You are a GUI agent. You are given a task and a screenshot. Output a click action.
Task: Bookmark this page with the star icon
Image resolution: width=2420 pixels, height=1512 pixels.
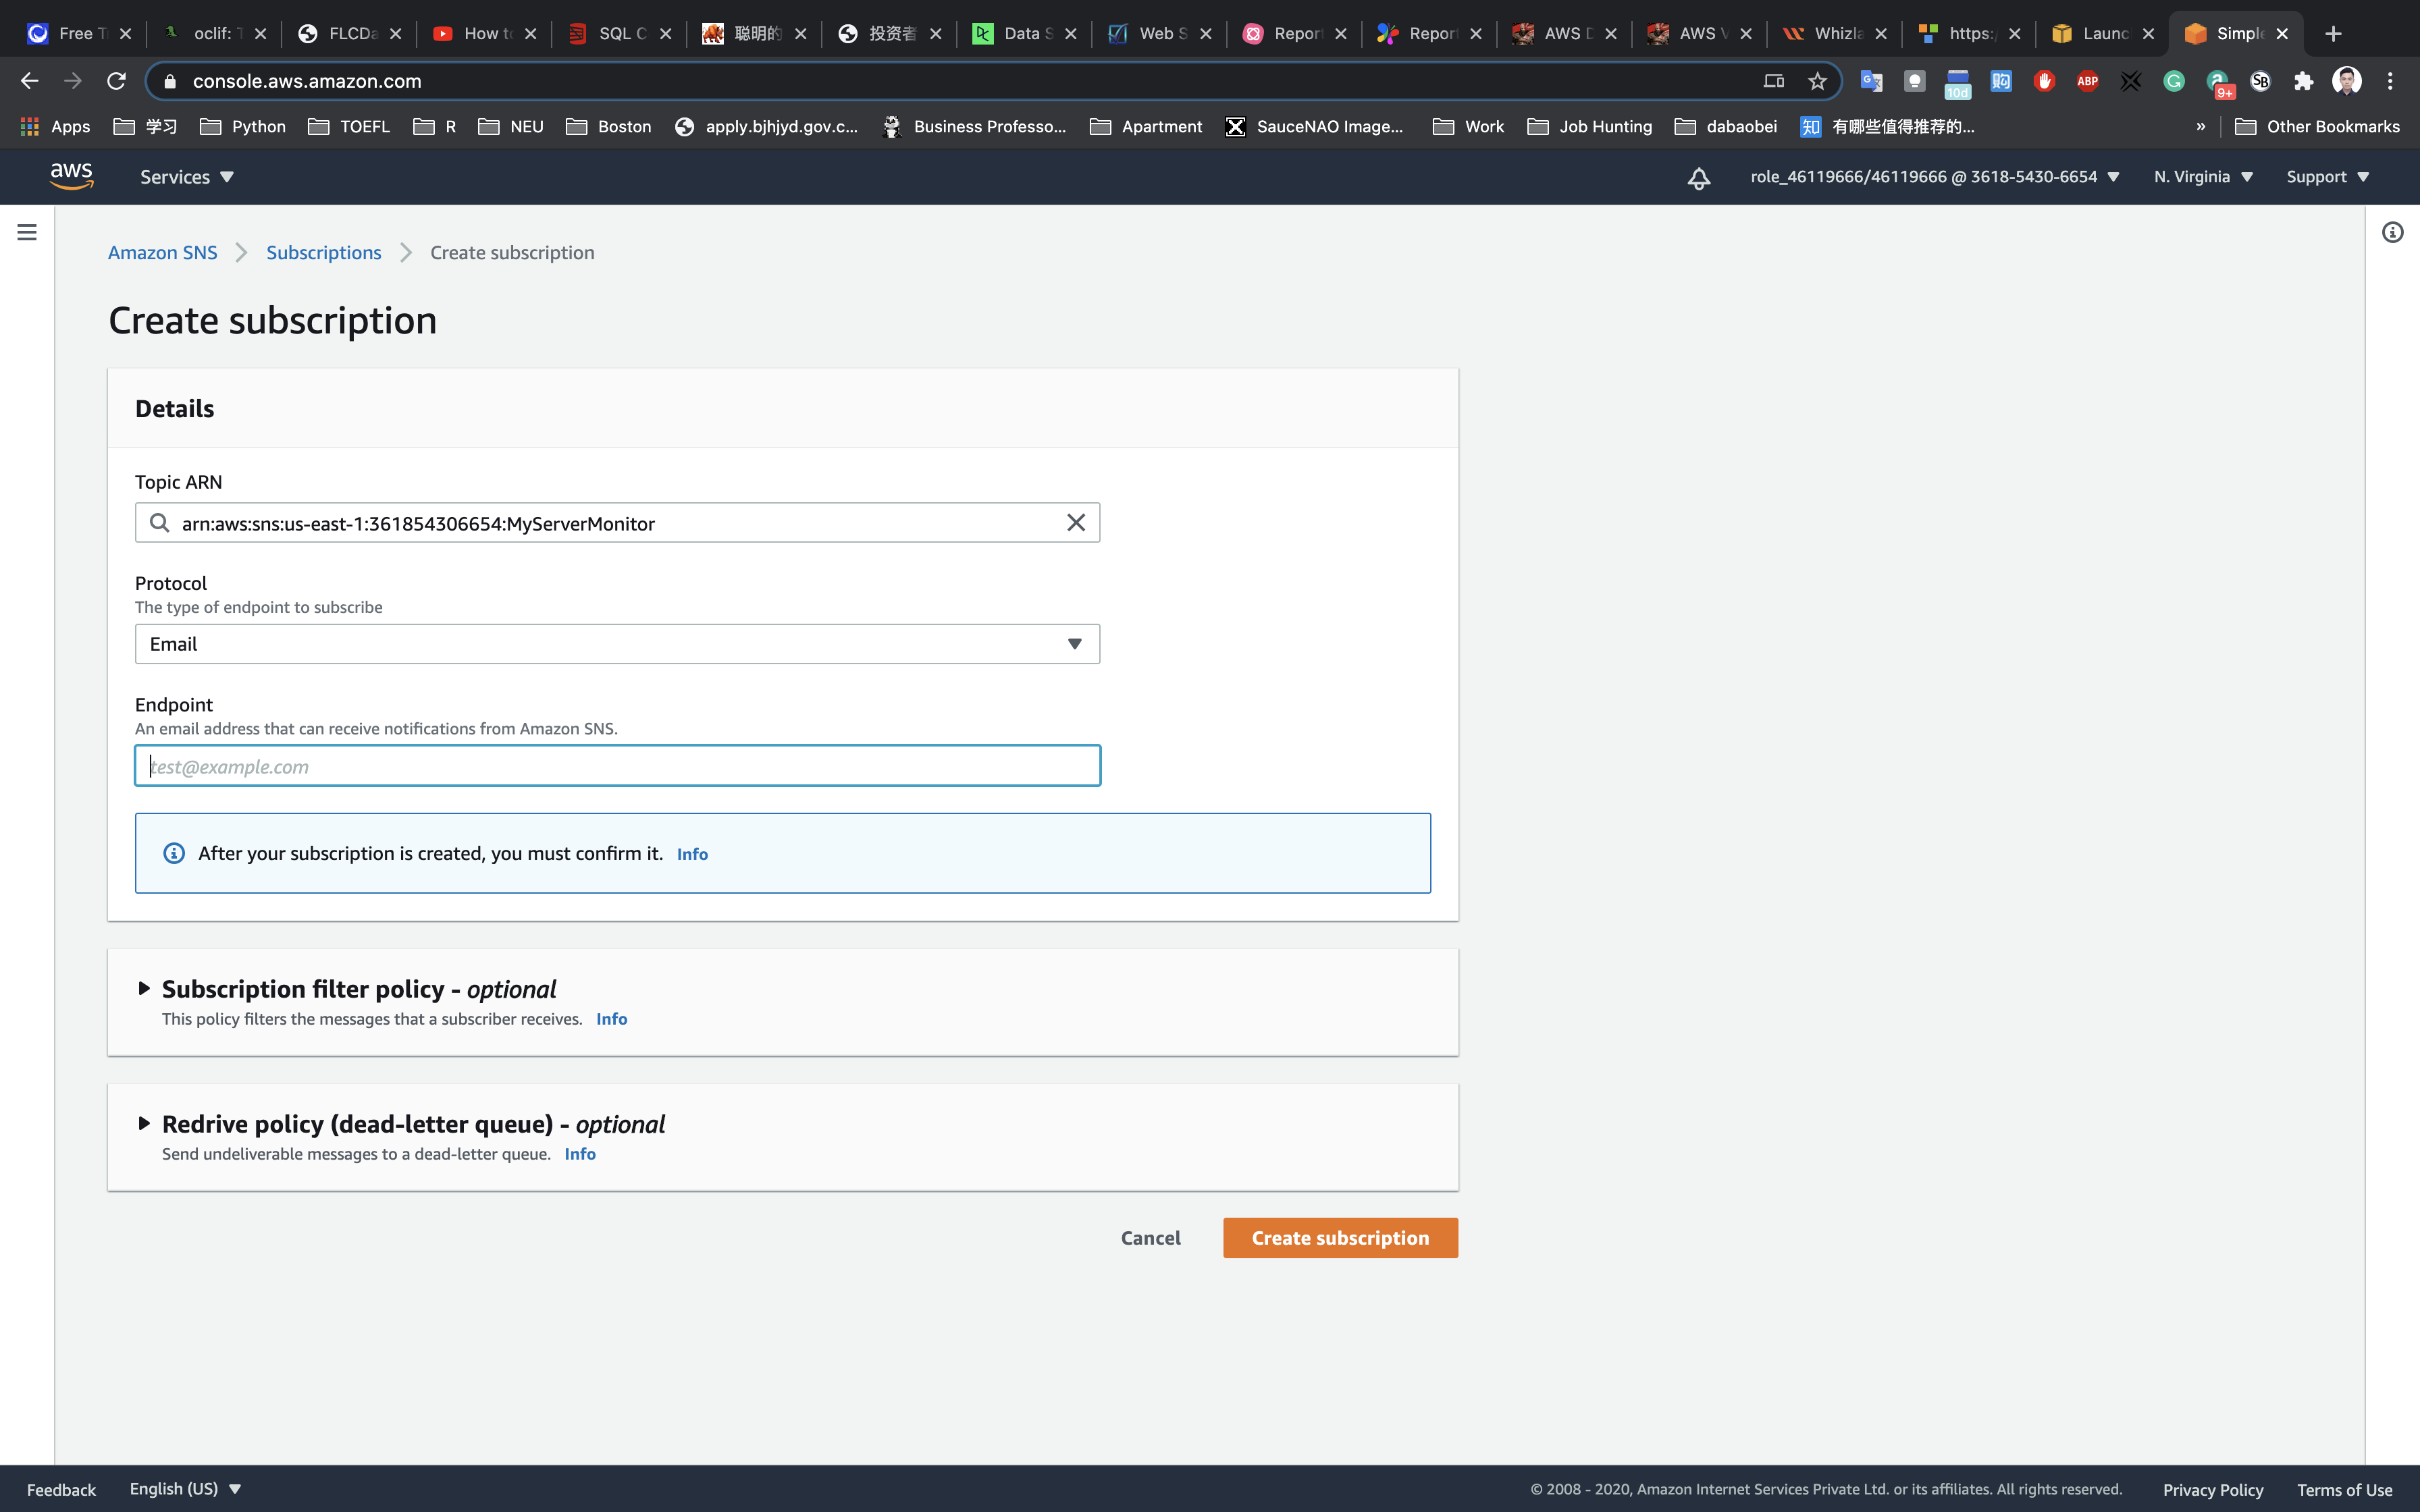click(x=1817, y=81)
